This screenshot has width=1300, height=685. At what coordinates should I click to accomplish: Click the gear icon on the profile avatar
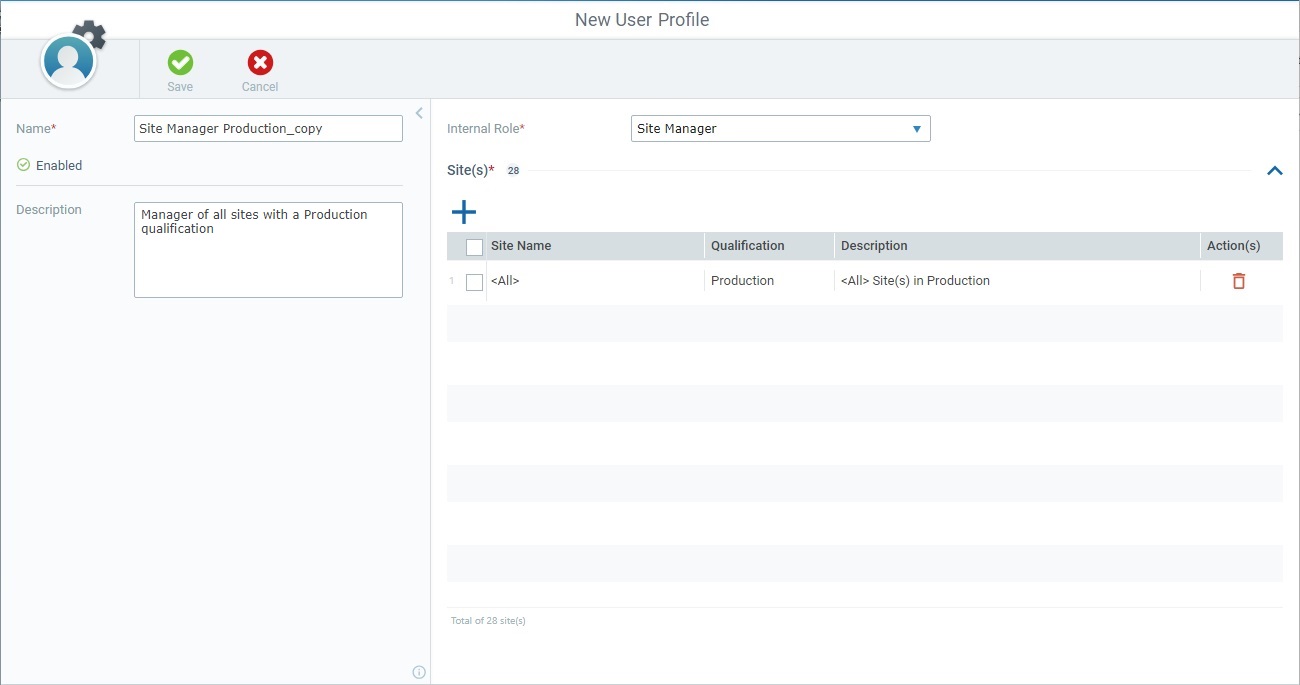coord(88,33)
